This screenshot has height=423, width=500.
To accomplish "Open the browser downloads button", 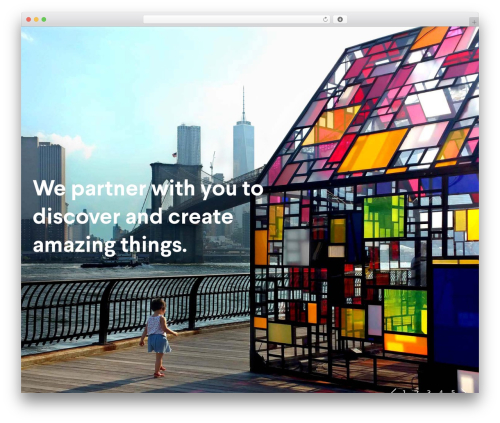I will (x=340, y=19).
